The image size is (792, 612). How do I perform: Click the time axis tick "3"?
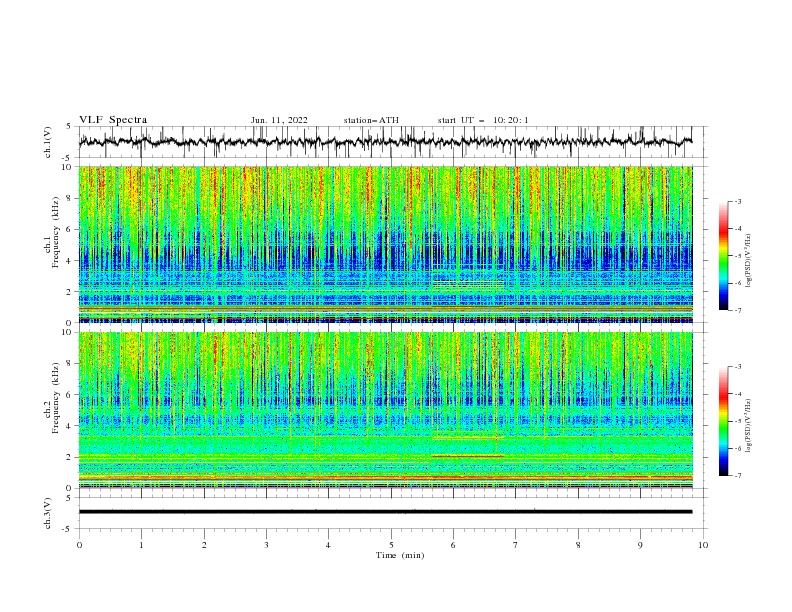tap(266, 545)
